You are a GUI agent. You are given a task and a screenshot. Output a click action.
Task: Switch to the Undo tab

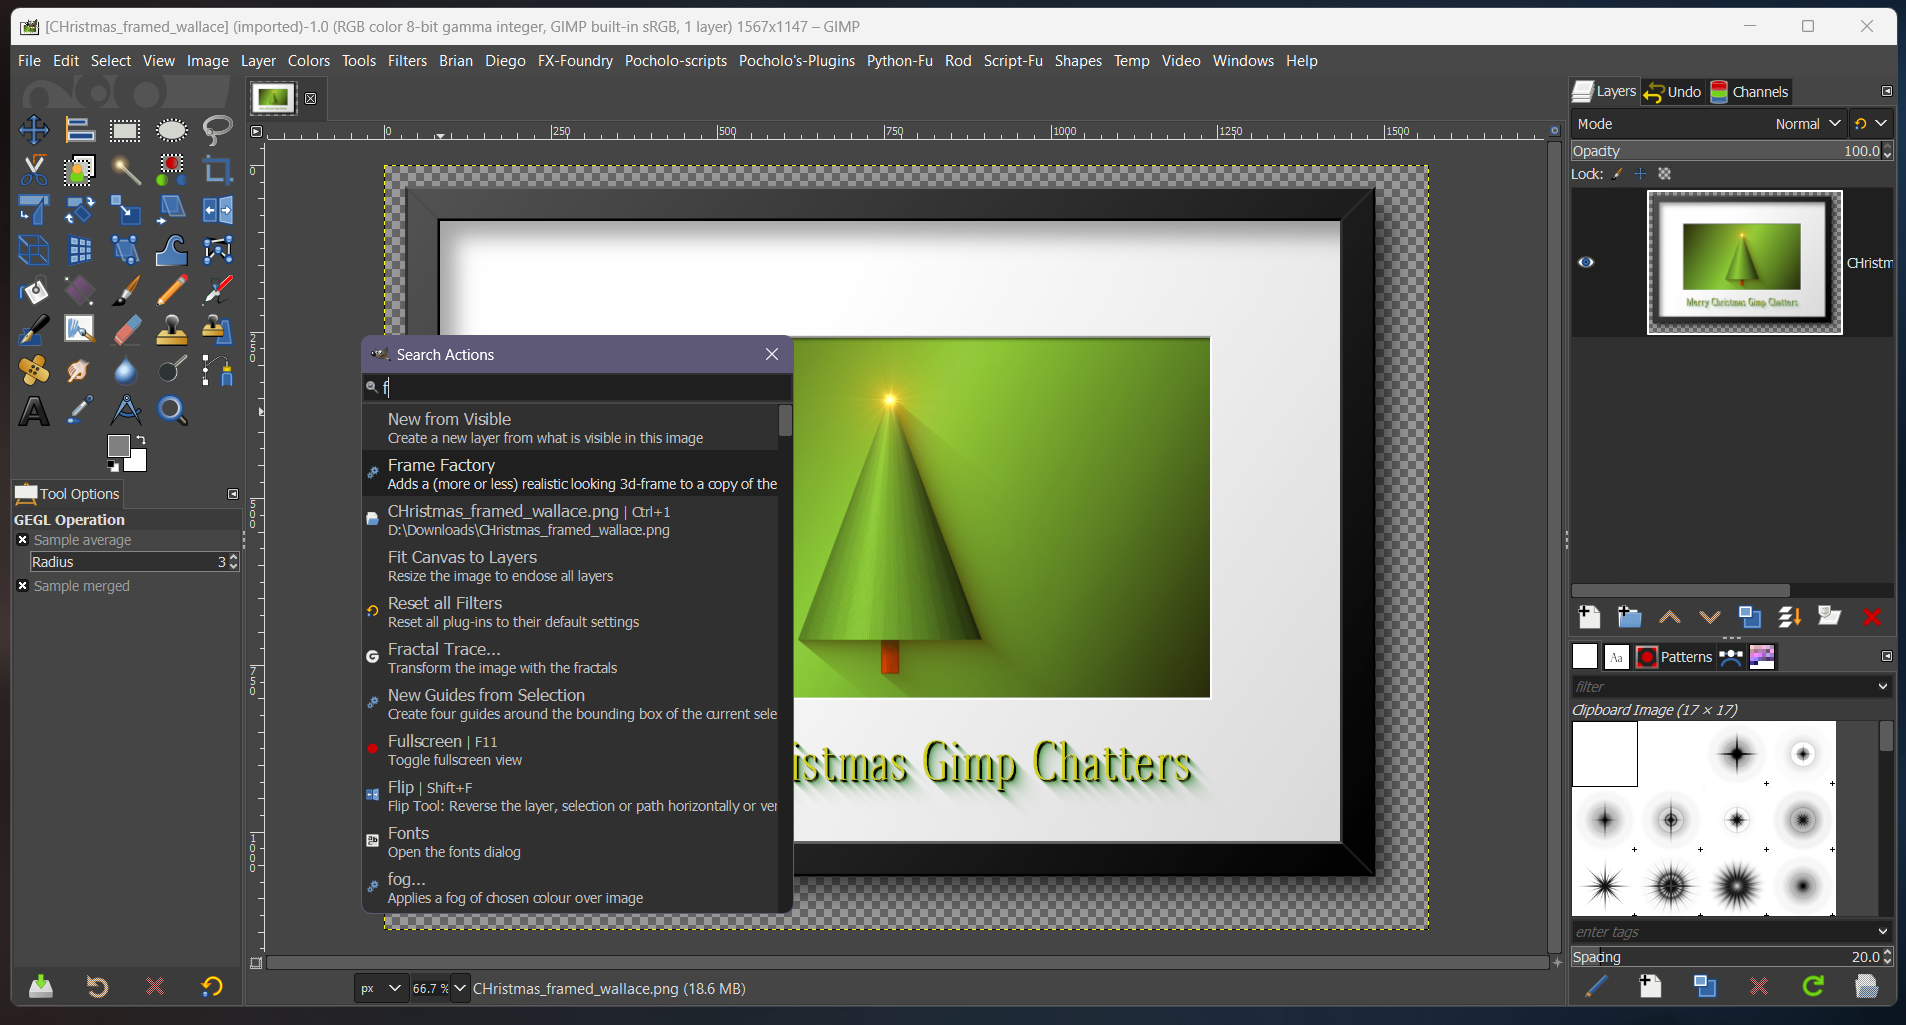(x=1673, y=92)
